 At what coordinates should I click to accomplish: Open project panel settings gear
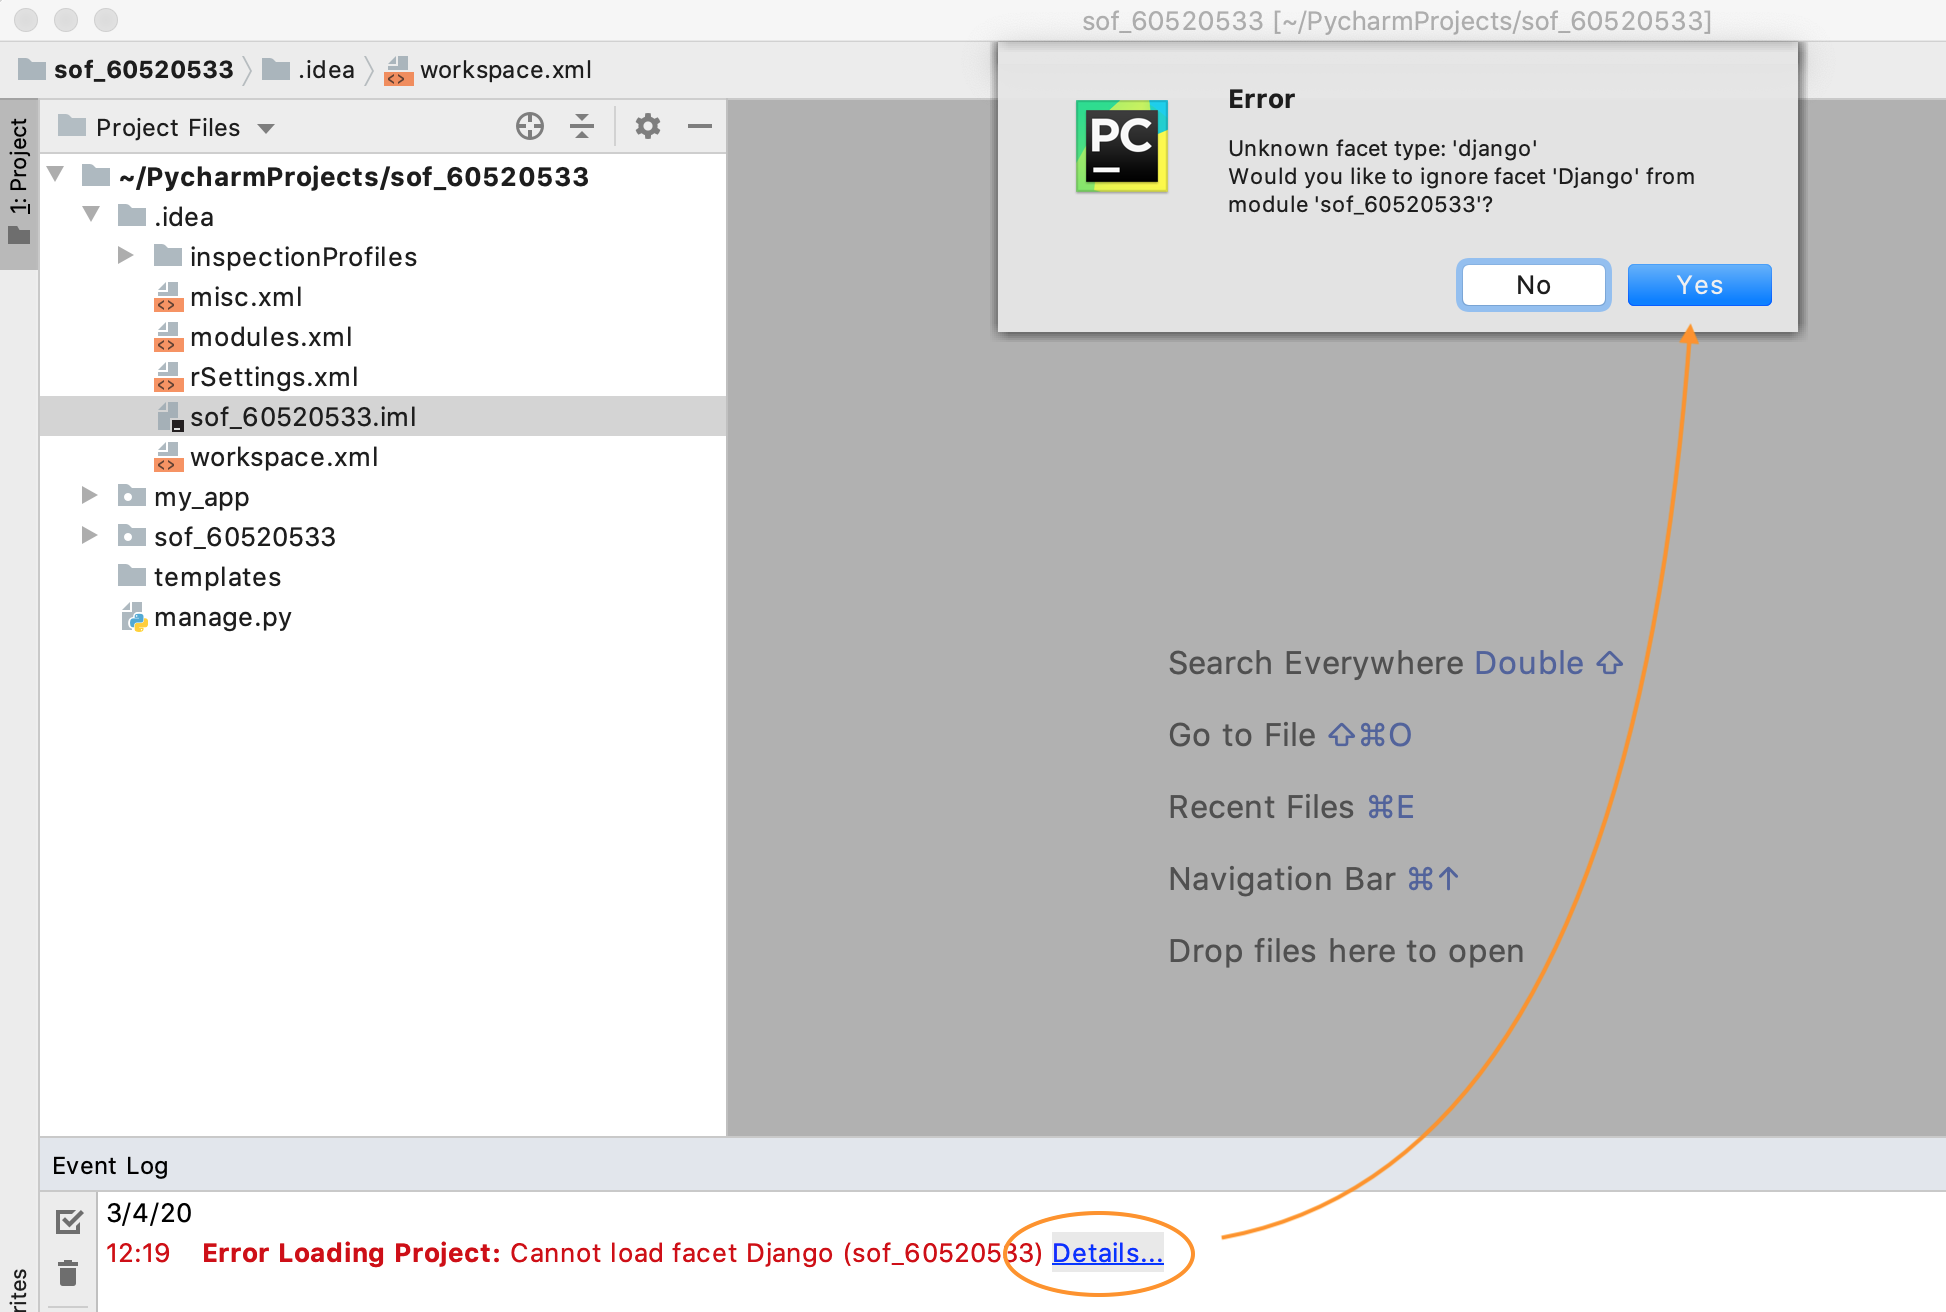coord(648,126)
